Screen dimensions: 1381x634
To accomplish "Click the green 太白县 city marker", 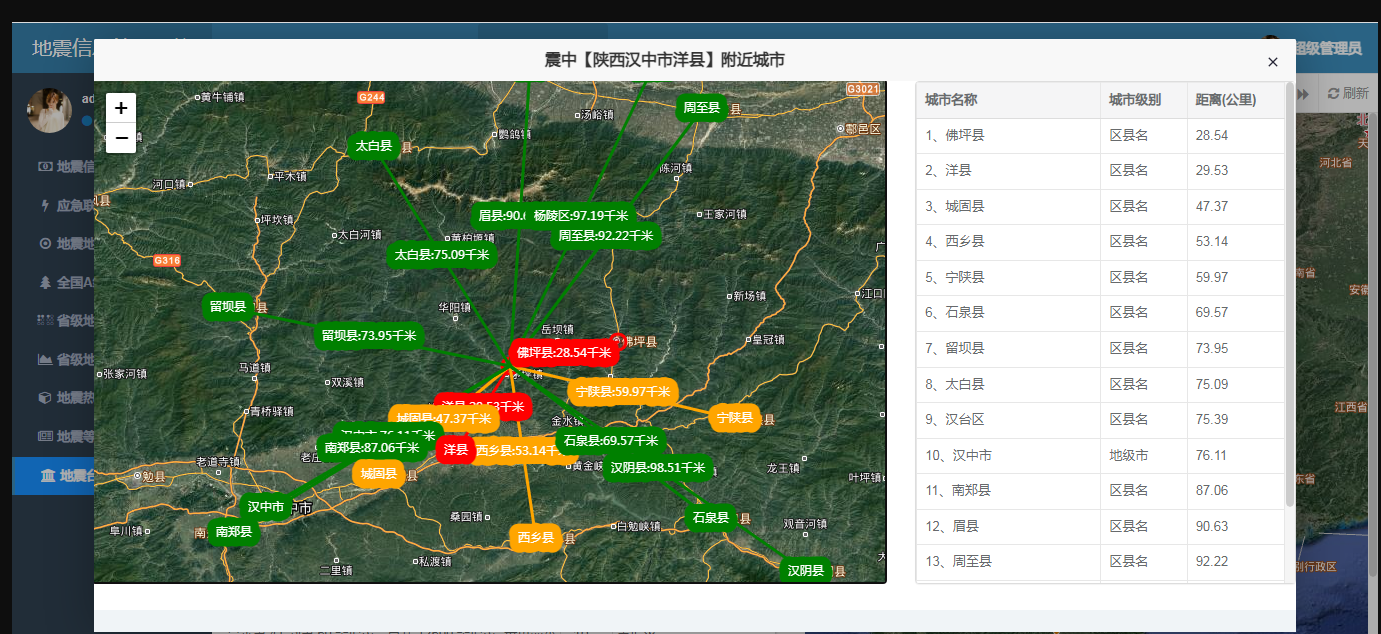I will (x=374, y=146).
